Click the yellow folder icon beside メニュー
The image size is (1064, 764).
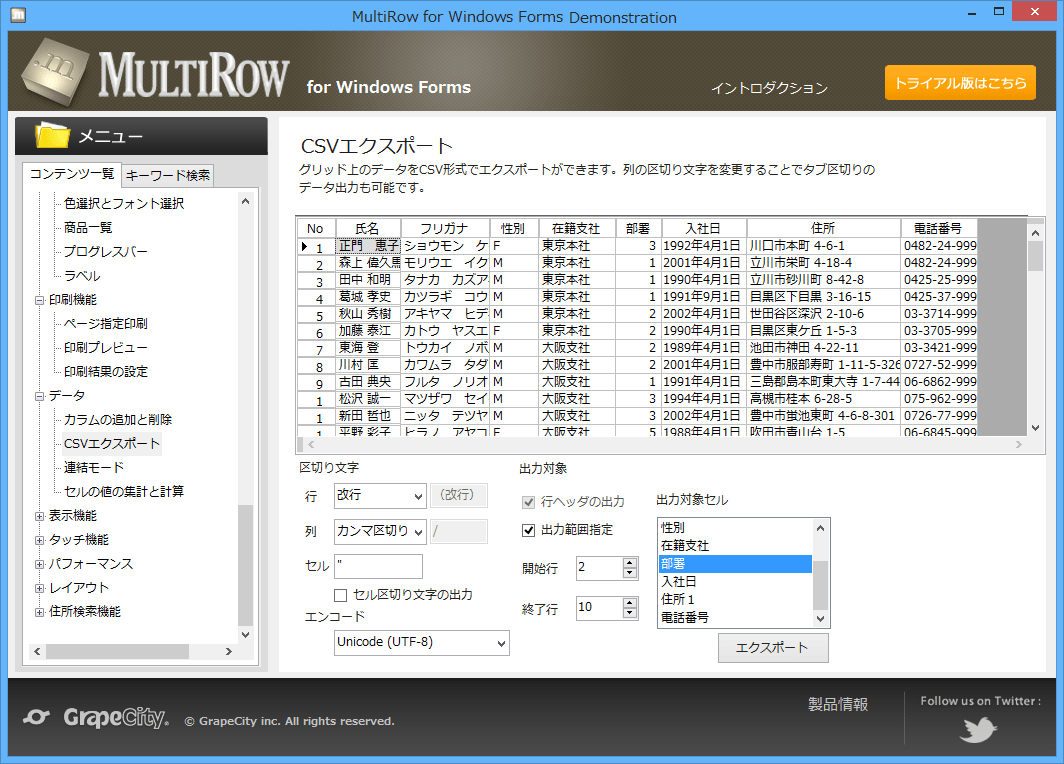click(53, 135)
